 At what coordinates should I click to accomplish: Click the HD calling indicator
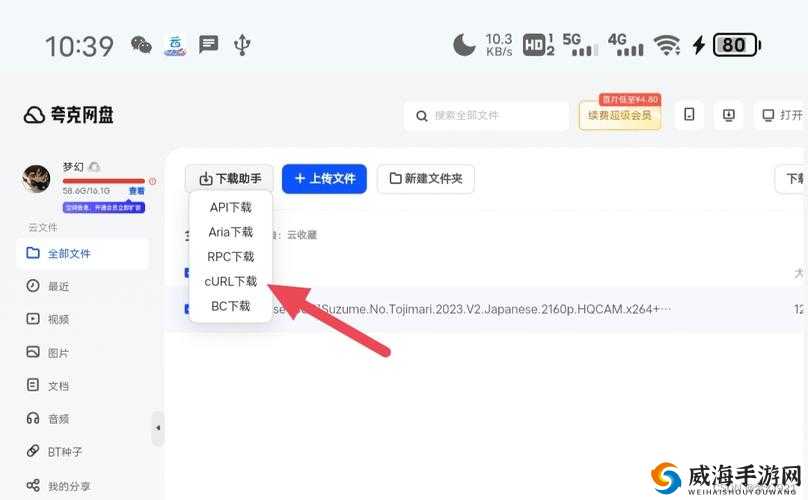538,45
